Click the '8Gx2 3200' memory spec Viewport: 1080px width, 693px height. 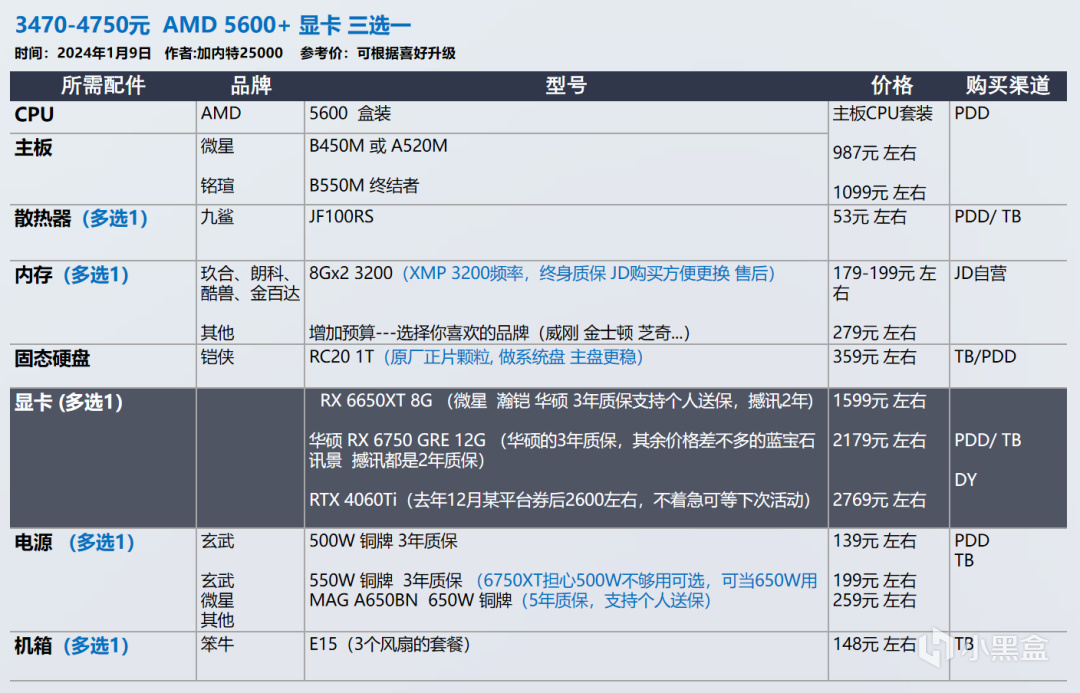pyautogui.click(x=351, y=273)
